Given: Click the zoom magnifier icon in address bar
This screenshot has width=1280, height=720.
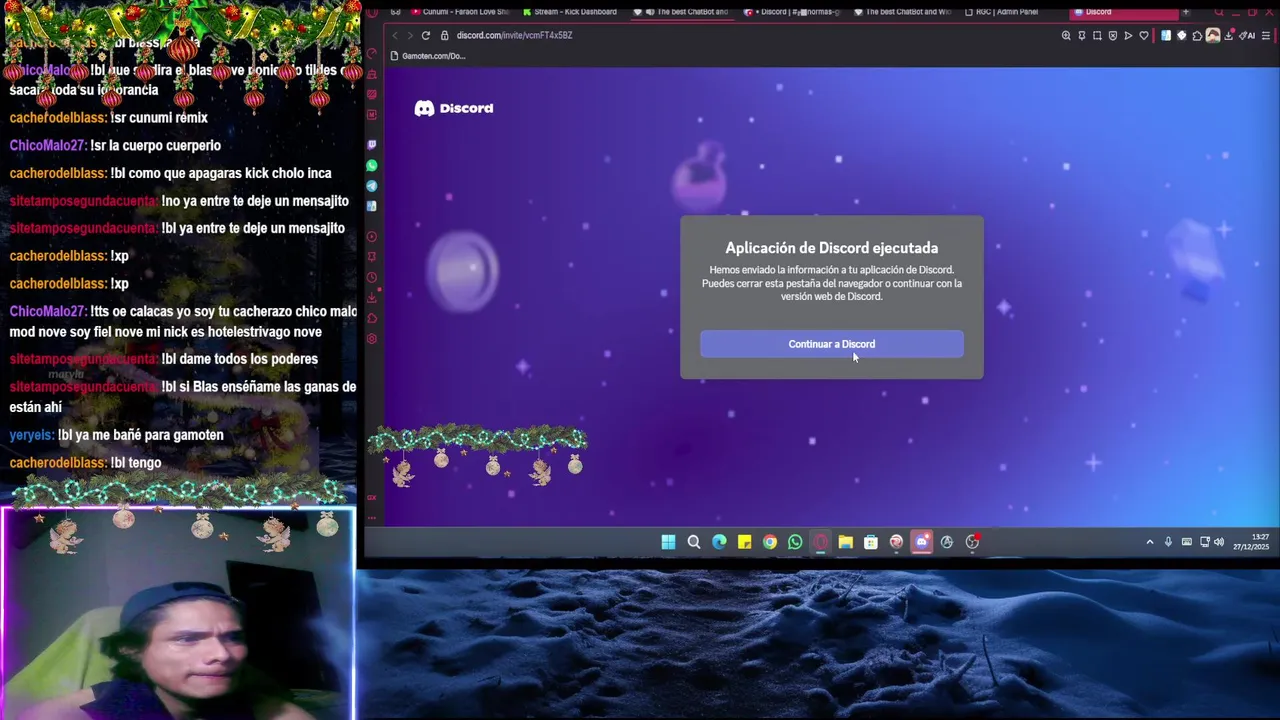Looking at the screenshot, I should [1066, 35].
